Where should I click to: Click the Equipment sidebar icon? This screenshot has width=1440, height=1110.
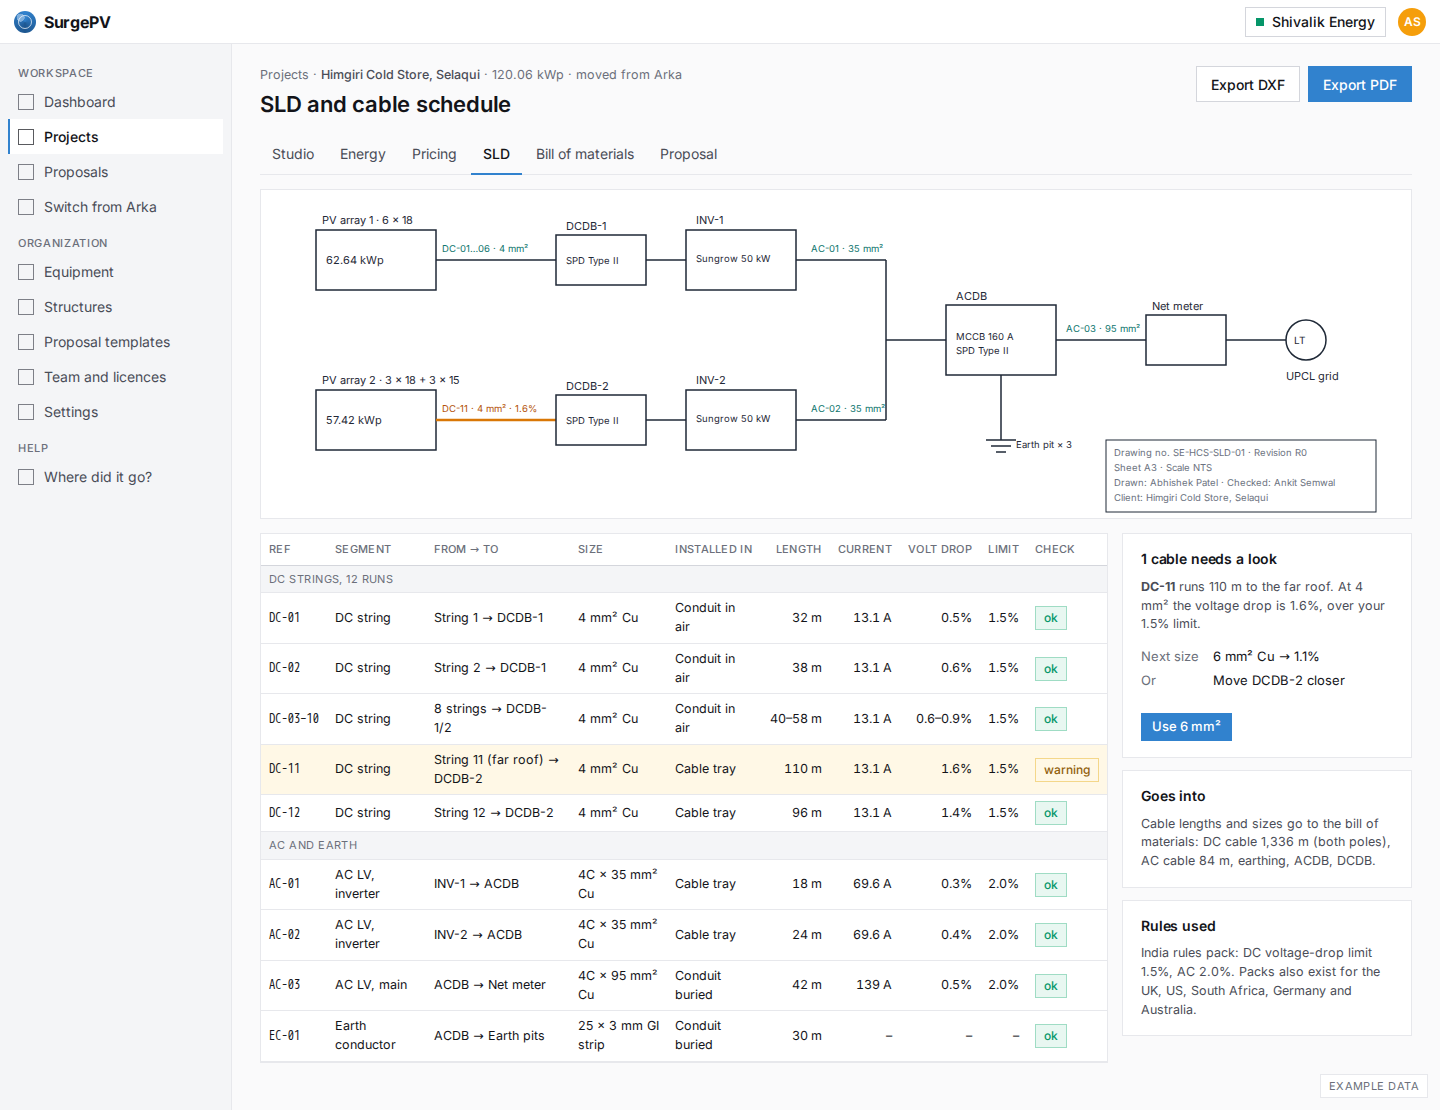pos(26,272)
